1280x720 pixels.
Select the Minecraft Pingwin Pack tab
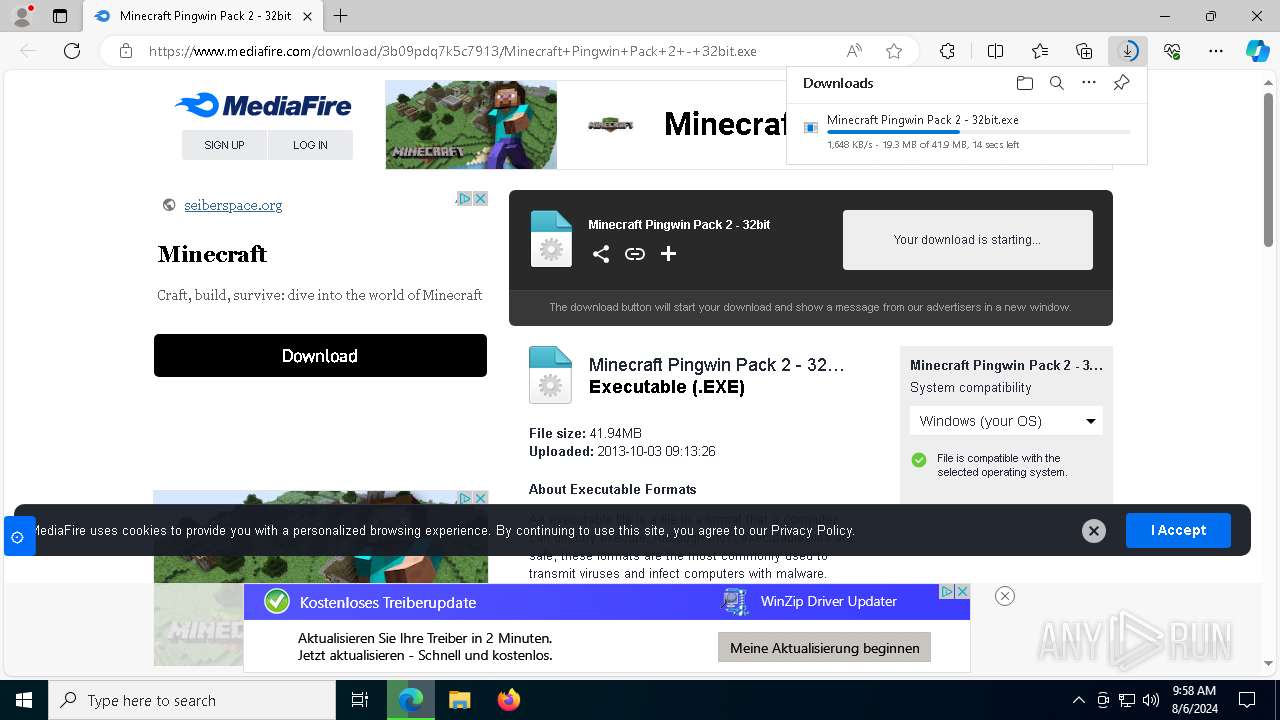pos(204,16)
